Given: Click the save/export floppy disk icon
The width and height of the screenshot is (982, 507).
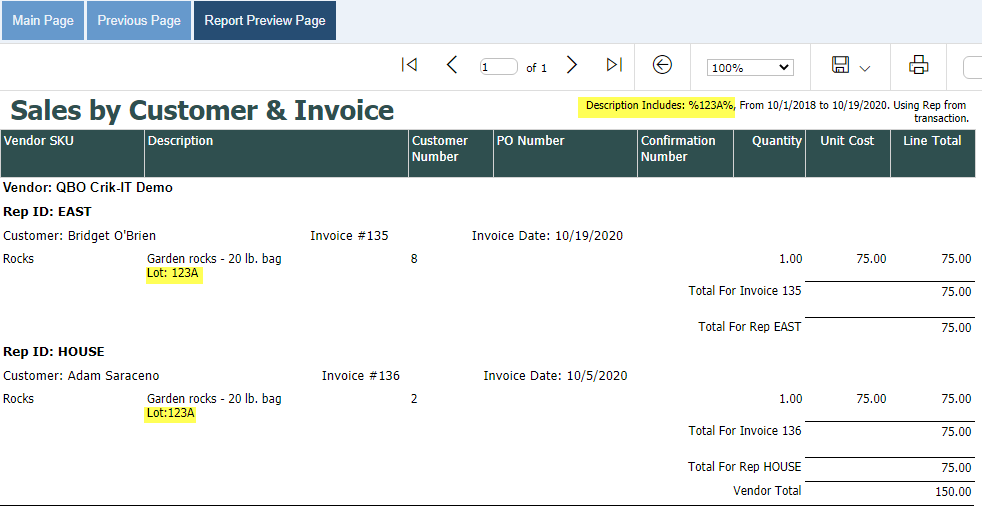Looking at the screenshot, I should (x=840, y=66).
